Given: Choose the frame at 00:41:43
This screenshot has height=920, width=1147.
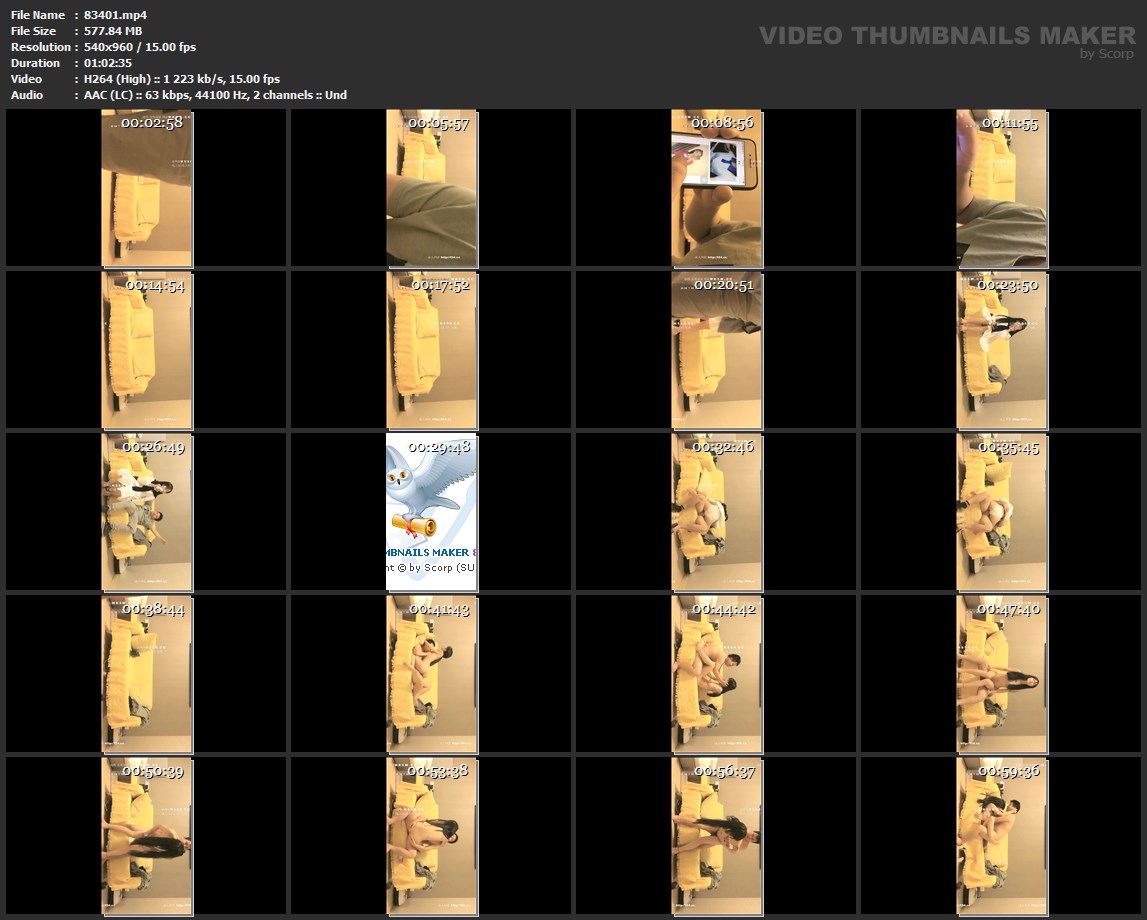Looking at the screenshot, I should (432, 674).
